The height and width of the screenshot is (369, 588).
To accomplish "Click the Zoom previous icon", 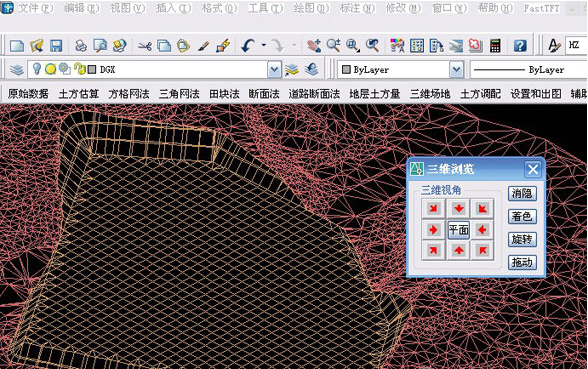I will [372, 46].
